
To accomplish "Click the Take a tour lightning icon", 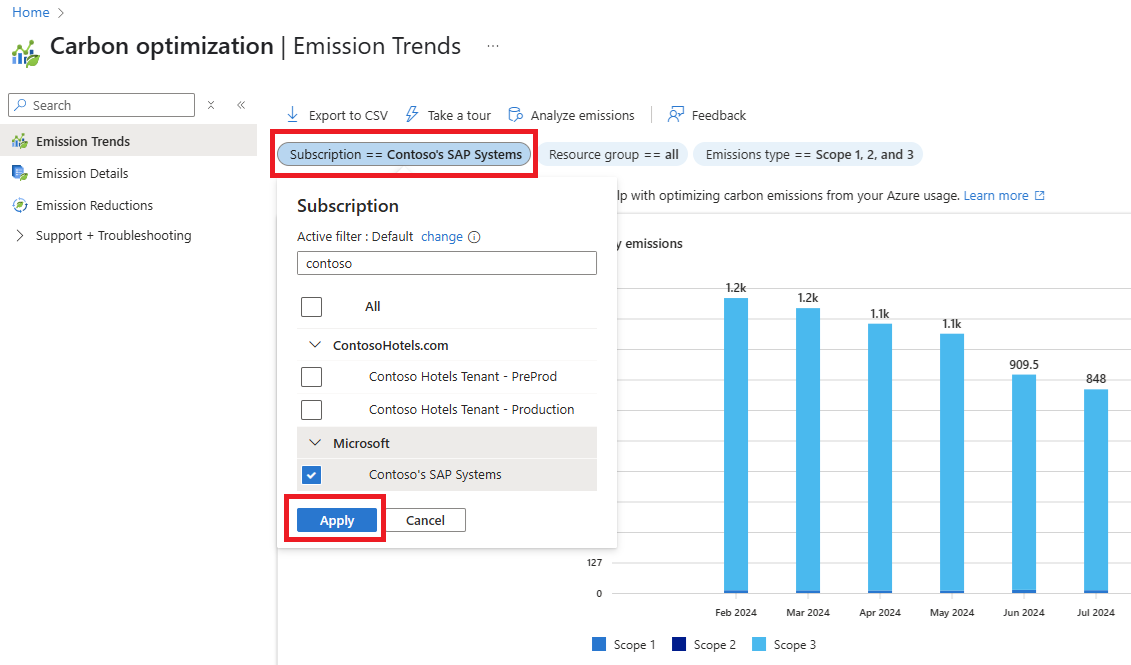I will 412,115.
